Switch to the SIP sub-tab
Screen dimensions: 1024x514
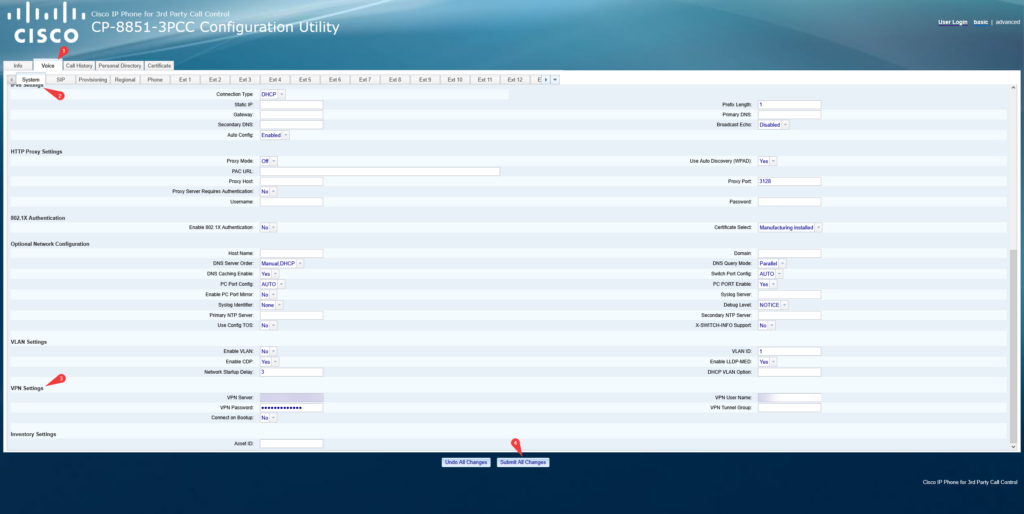(x=61, y=80)
